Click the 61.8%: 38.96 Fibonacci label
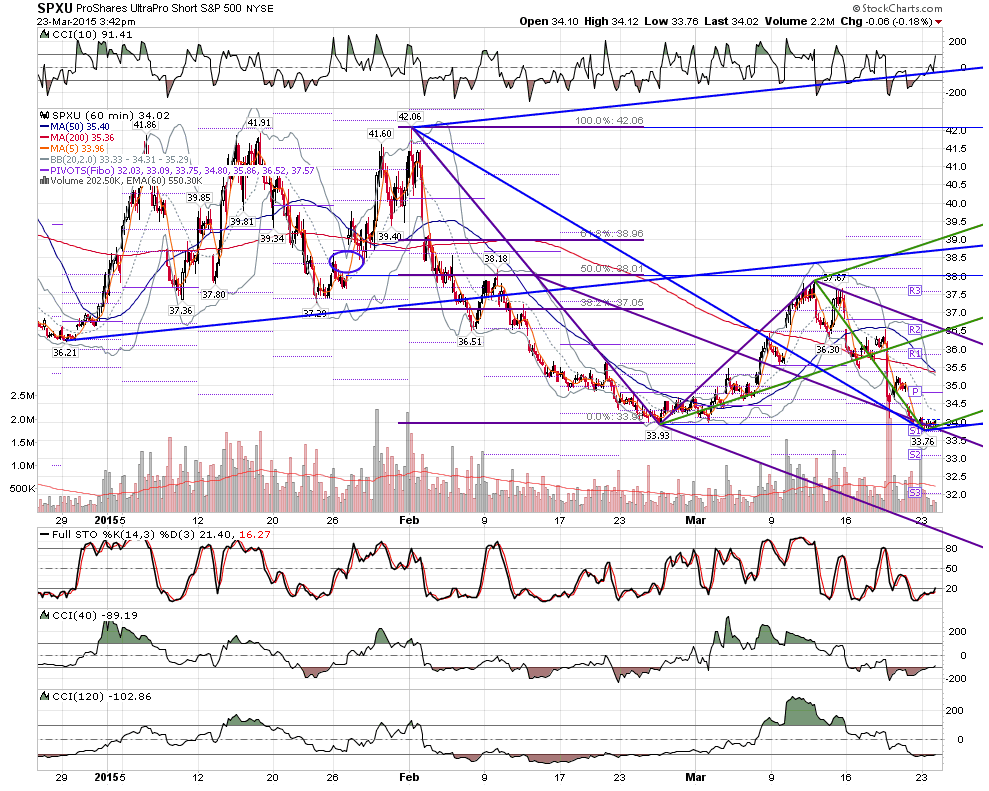Image resolution: width=989 pixels, height=791 pixels. [612, 233]
